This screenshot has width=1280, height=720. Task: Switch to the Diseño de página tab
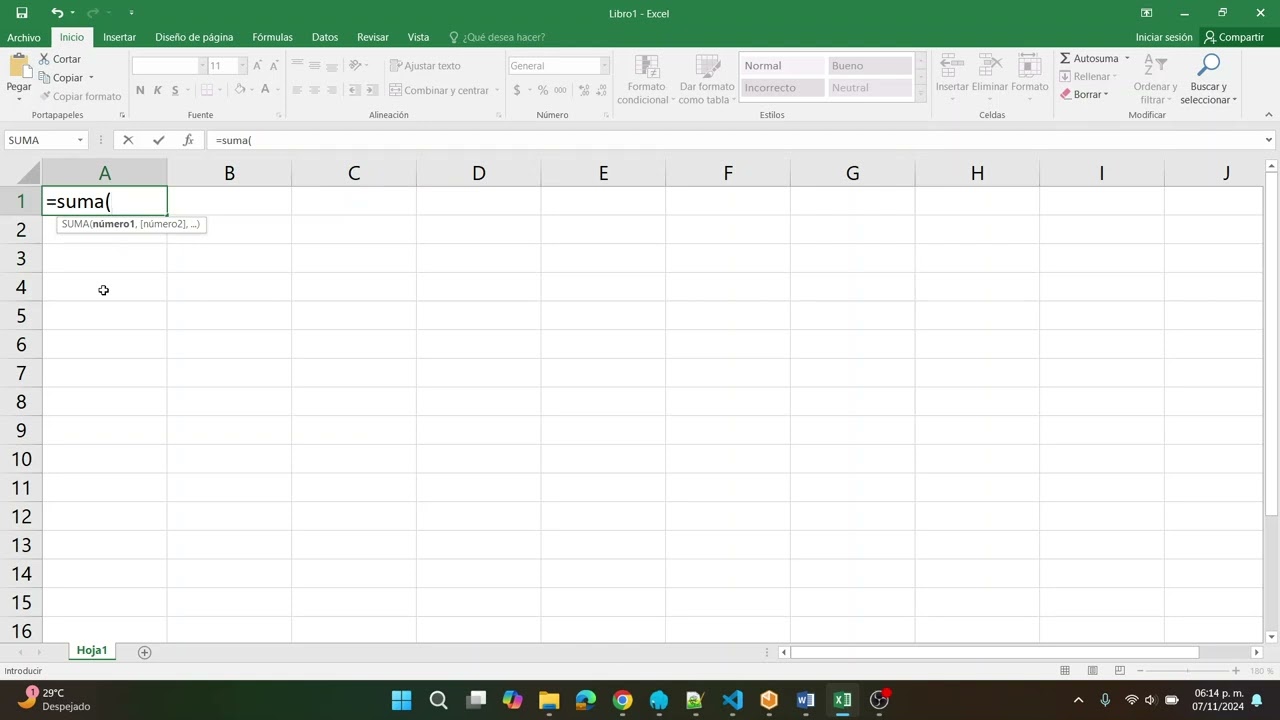point(194,37)
